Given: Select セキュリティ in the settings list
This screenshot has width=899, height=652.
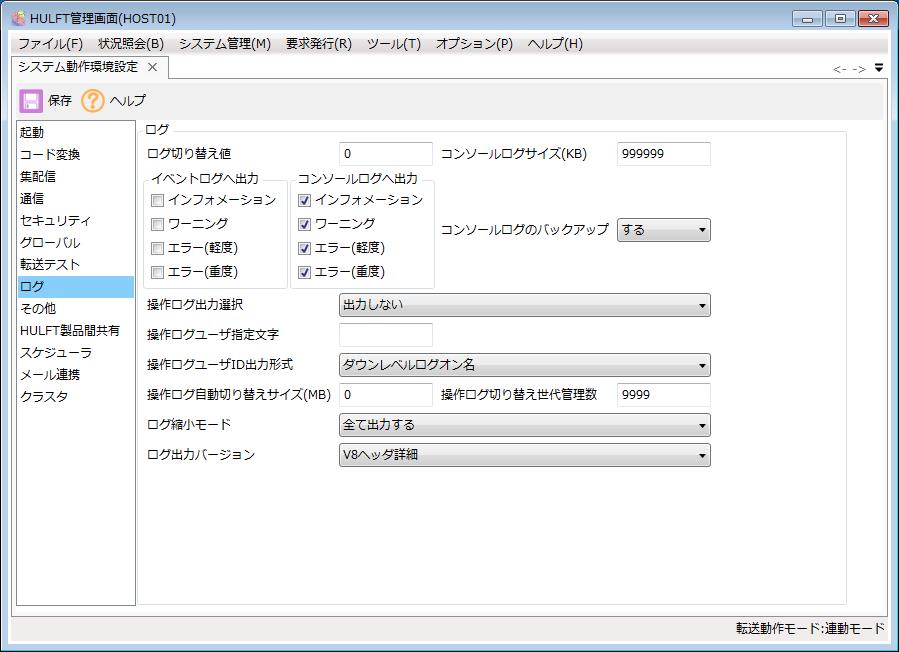Looking at the screenshot, I should pyautogui.click(x=55, y=220).
